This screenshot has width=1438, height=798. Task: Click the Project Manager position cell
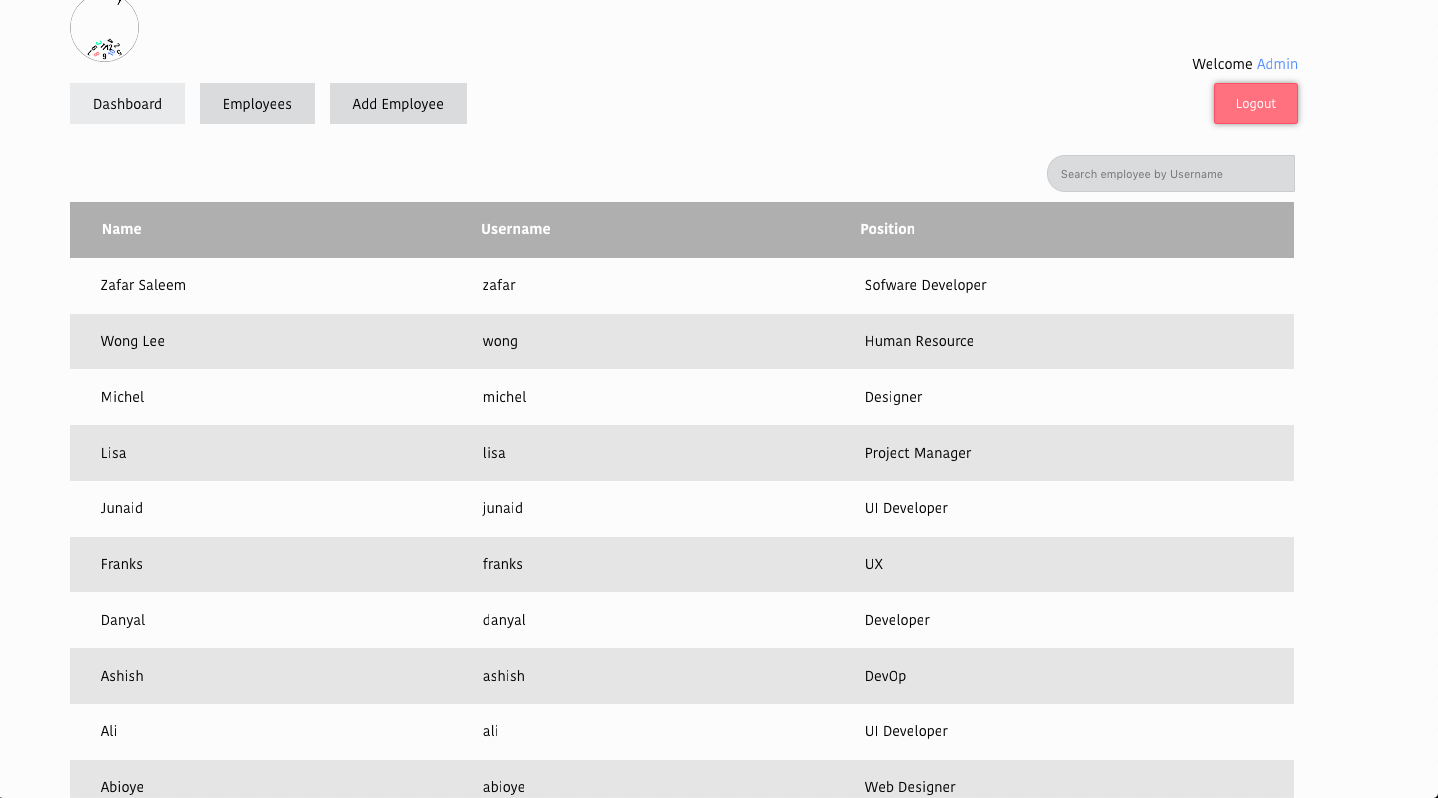coord(918,453)
